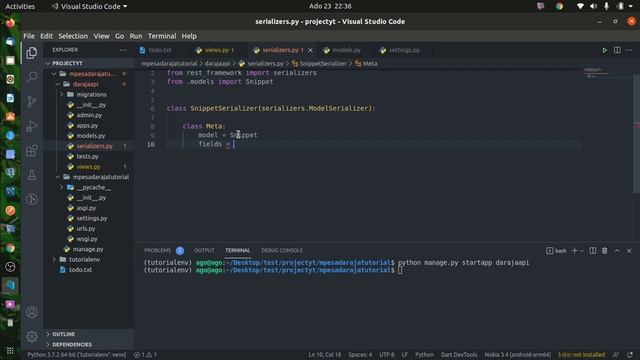Show Applications grid in dock

[x=10, y=351]
